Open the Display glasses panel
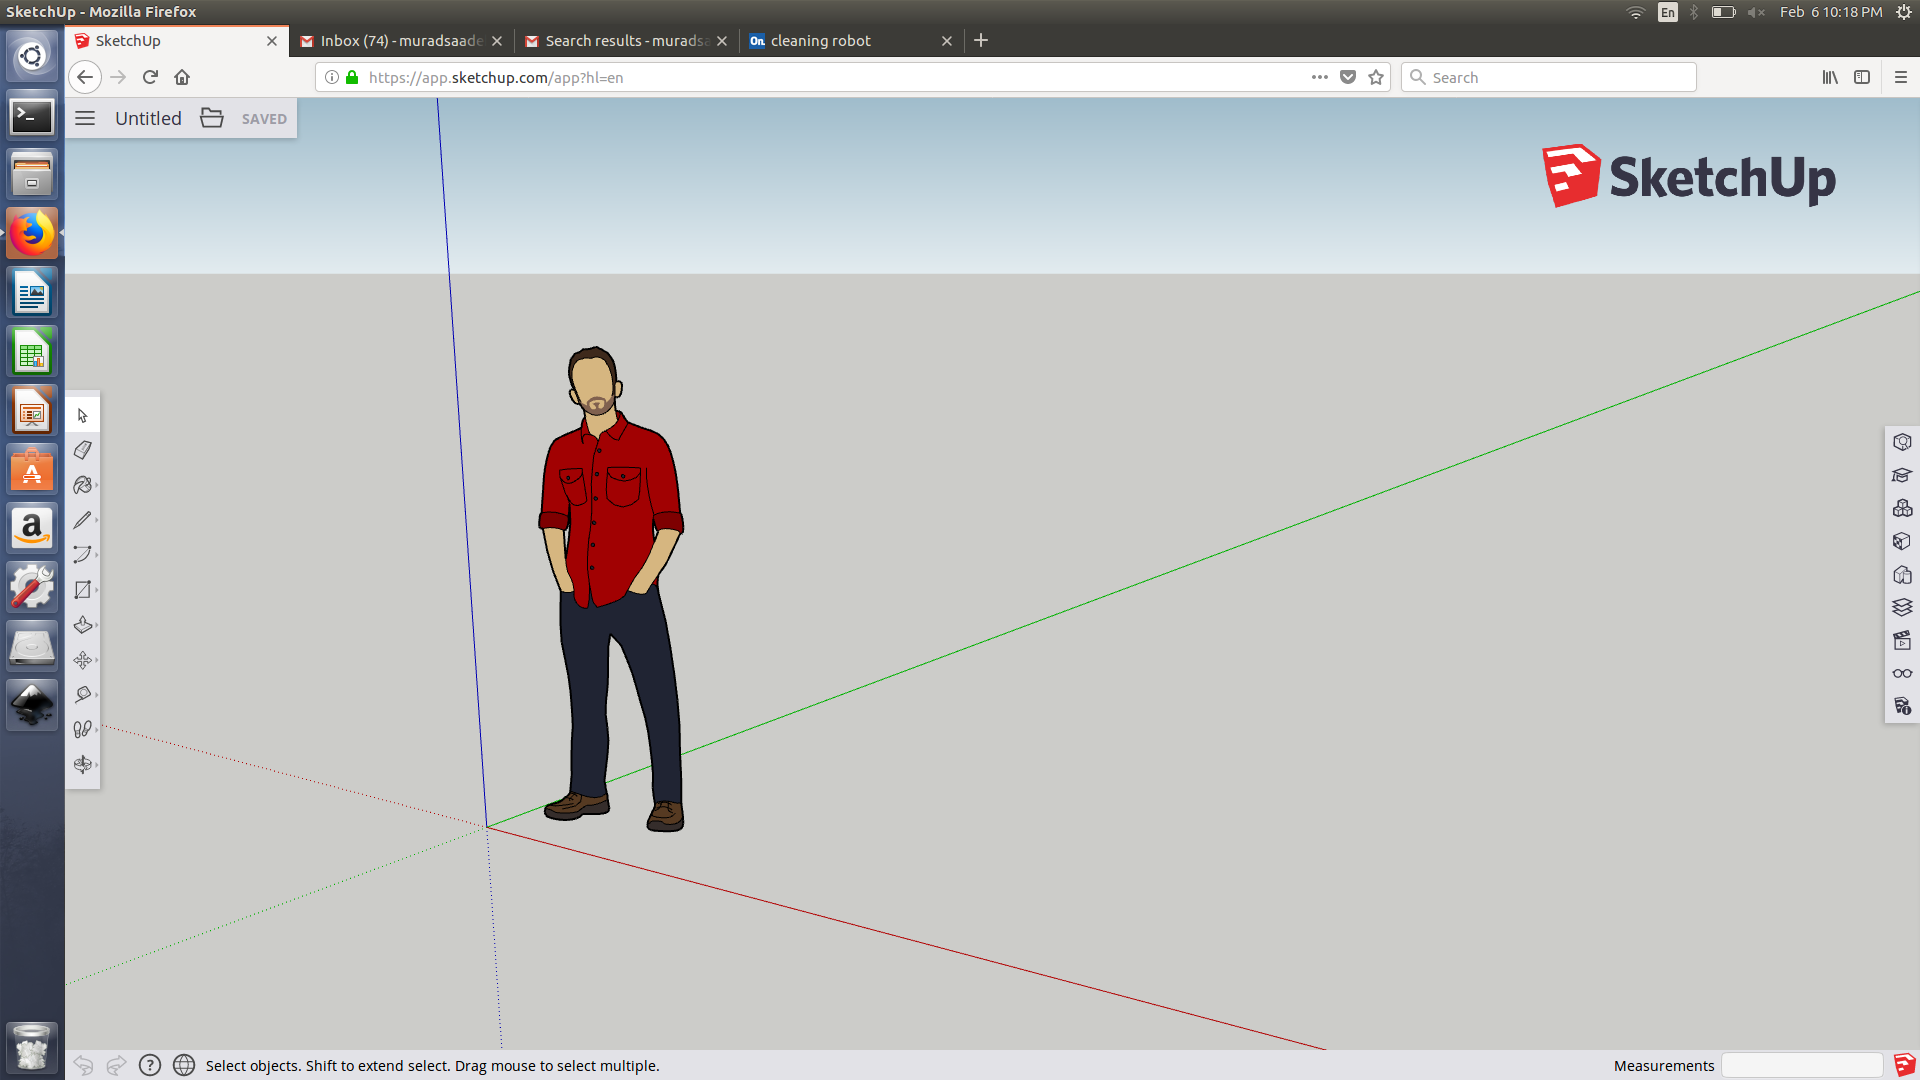 (1902, 673)
